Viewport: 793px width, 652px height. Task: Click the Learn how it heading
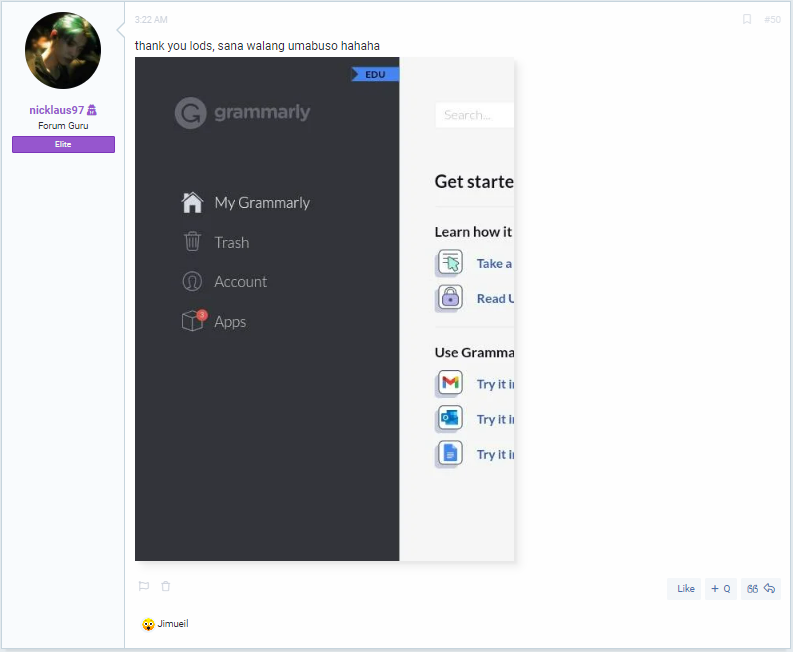(x=473, y=232)
